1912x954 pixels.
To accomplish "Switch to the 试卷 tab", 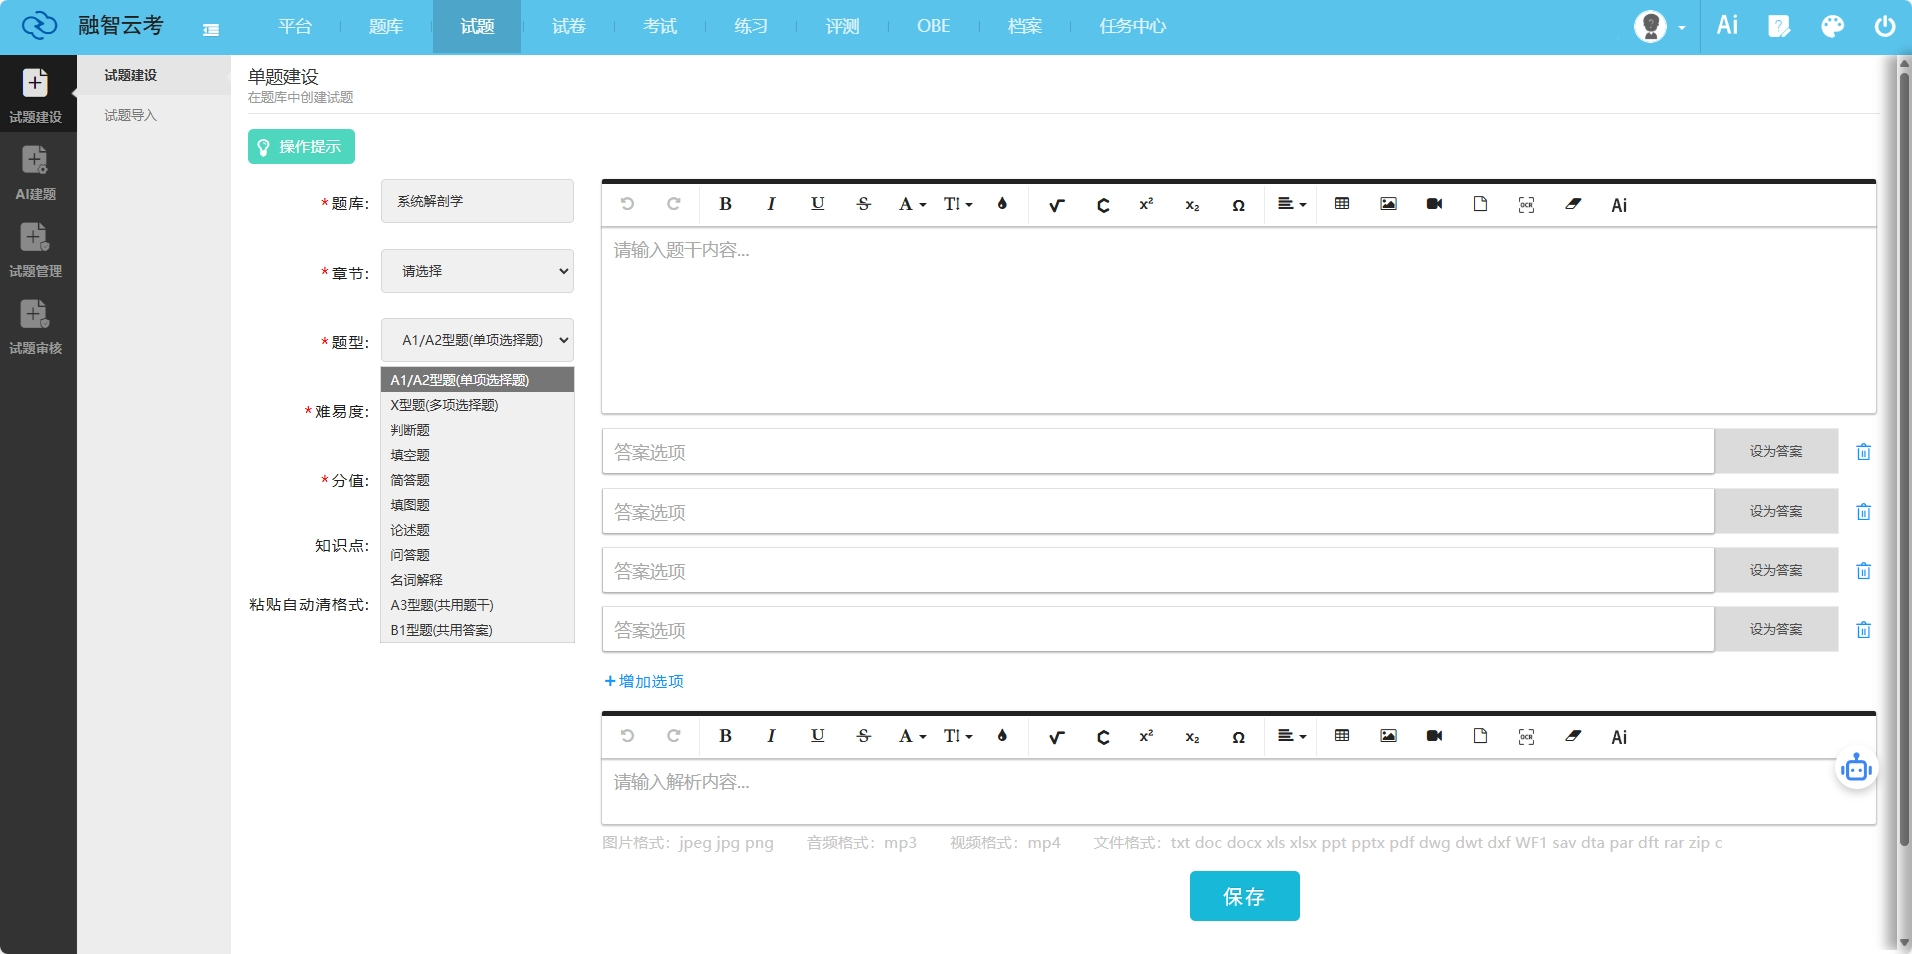I will tap(568, 26).
